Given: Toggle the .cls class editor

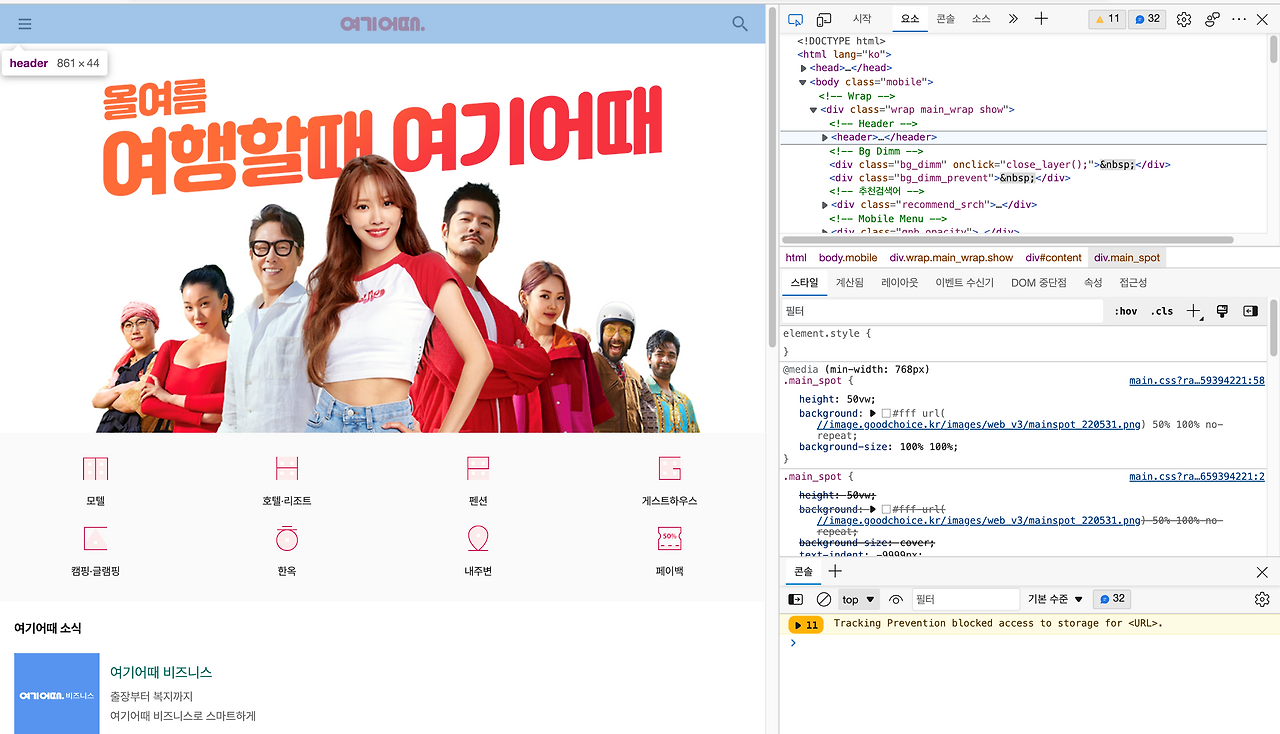Looking at the screenshot, I should 1161,311.
